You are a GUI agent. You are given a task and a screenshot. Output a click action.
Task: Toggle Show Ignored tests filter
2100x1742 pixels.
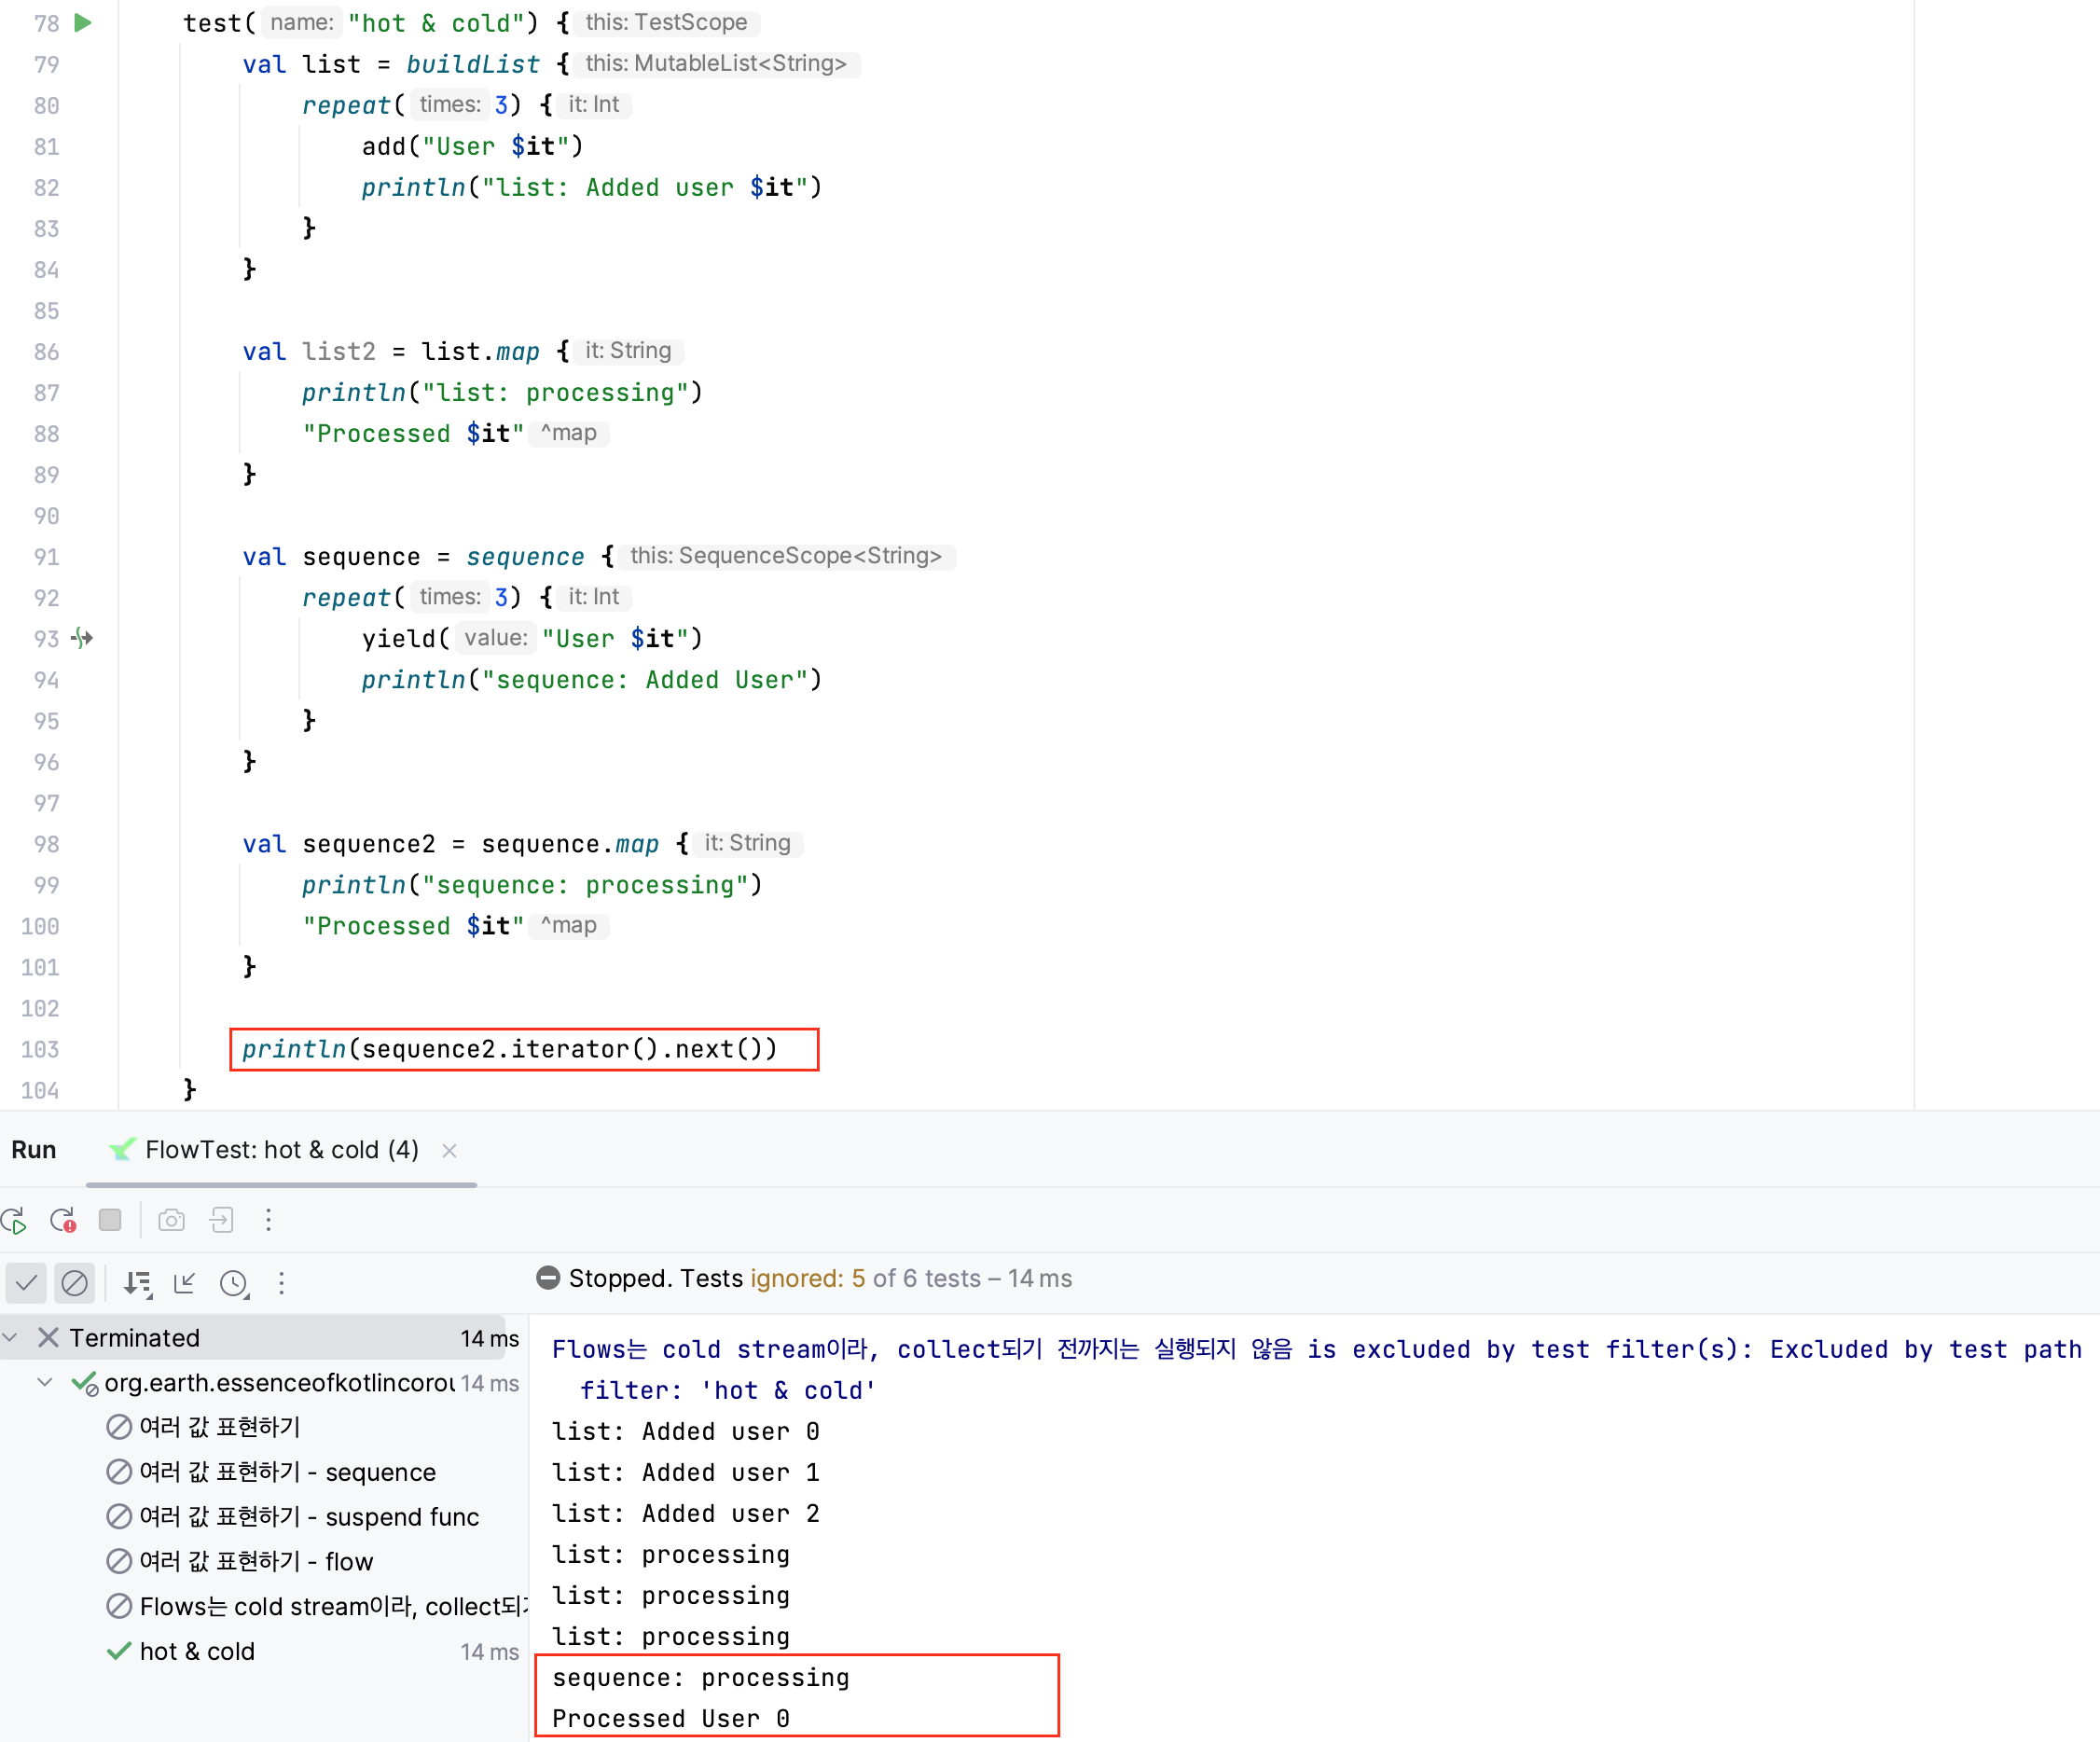74,1283
